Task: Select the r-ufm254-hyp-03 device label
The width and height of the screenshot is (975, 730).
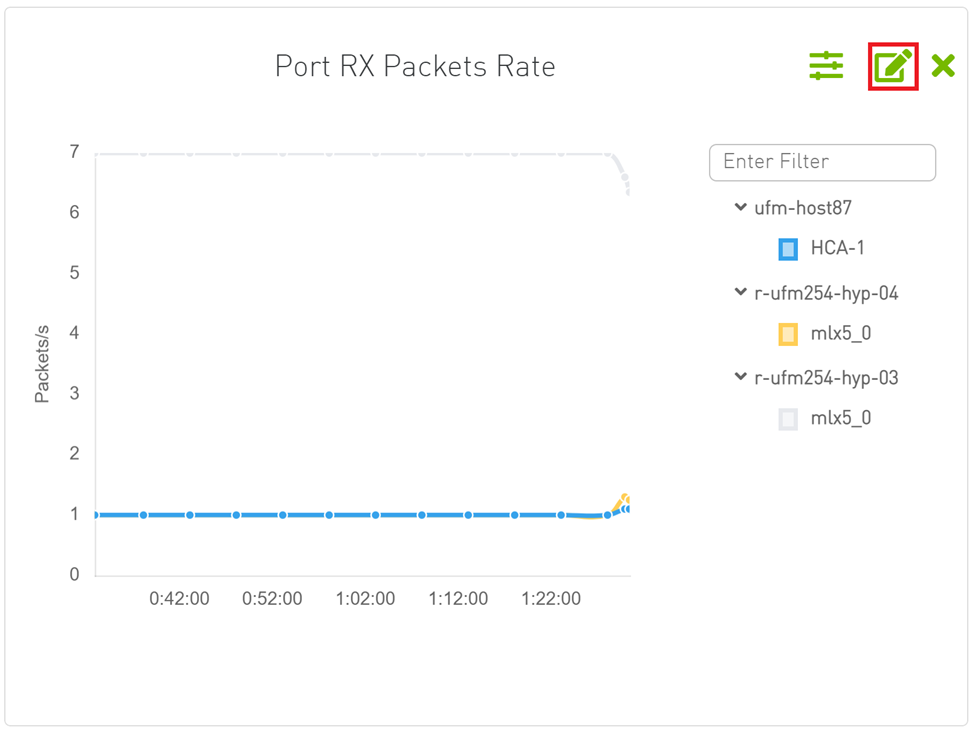Action: [826, 378]
